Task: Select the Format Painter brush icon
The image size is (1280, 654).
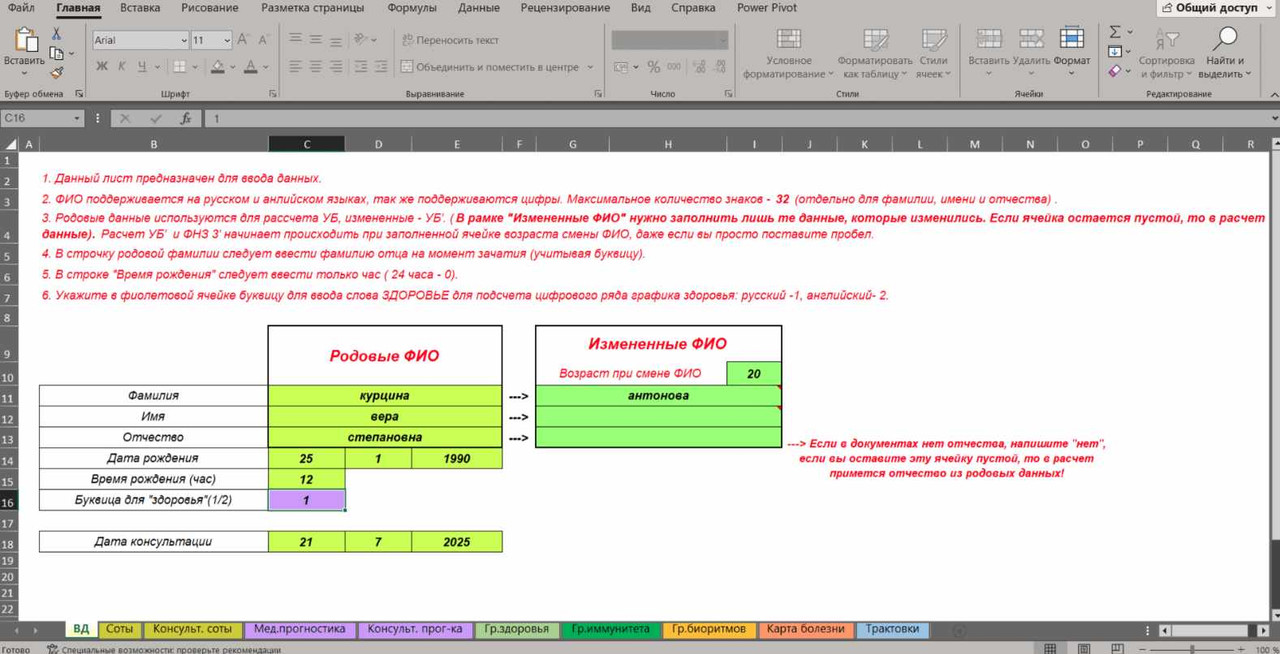Action: coord(56,72)
